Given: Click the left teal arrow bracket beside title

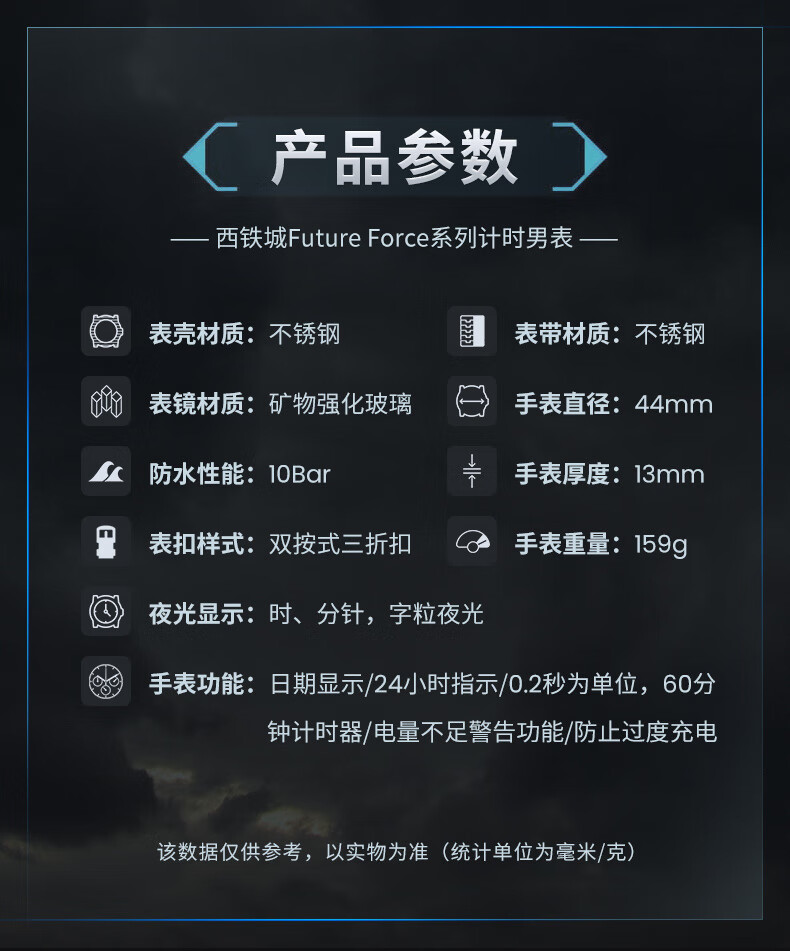Looking at the screenshot, I should (210, 157).
